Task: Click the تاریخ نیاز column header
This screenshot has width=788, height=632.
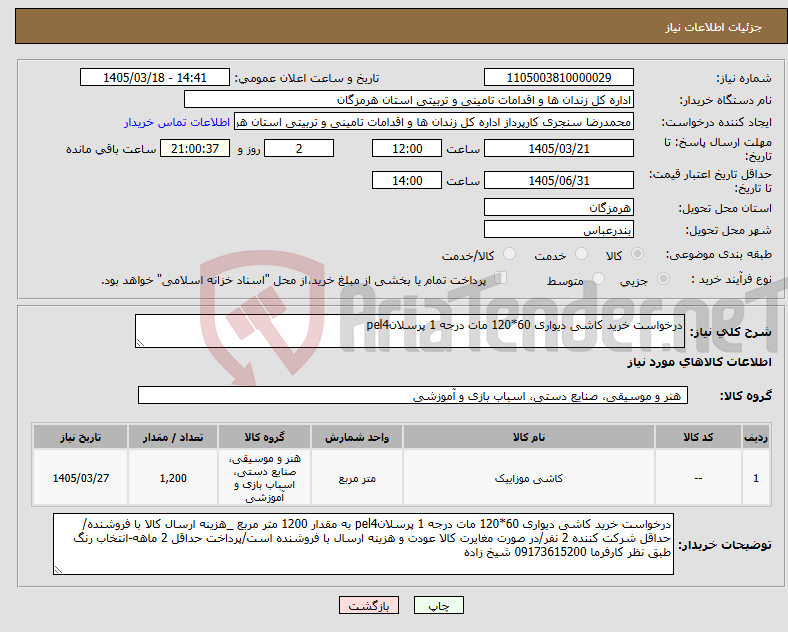Action: point(80,437)
